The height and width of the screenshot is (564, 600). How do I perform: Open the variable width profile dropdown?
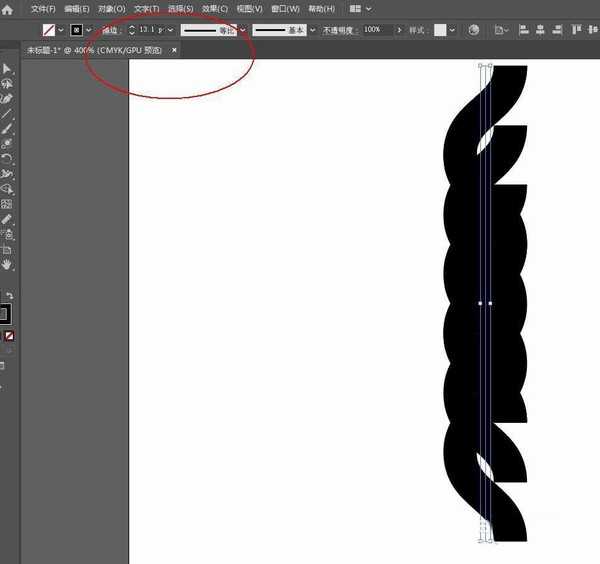[243, 30]
